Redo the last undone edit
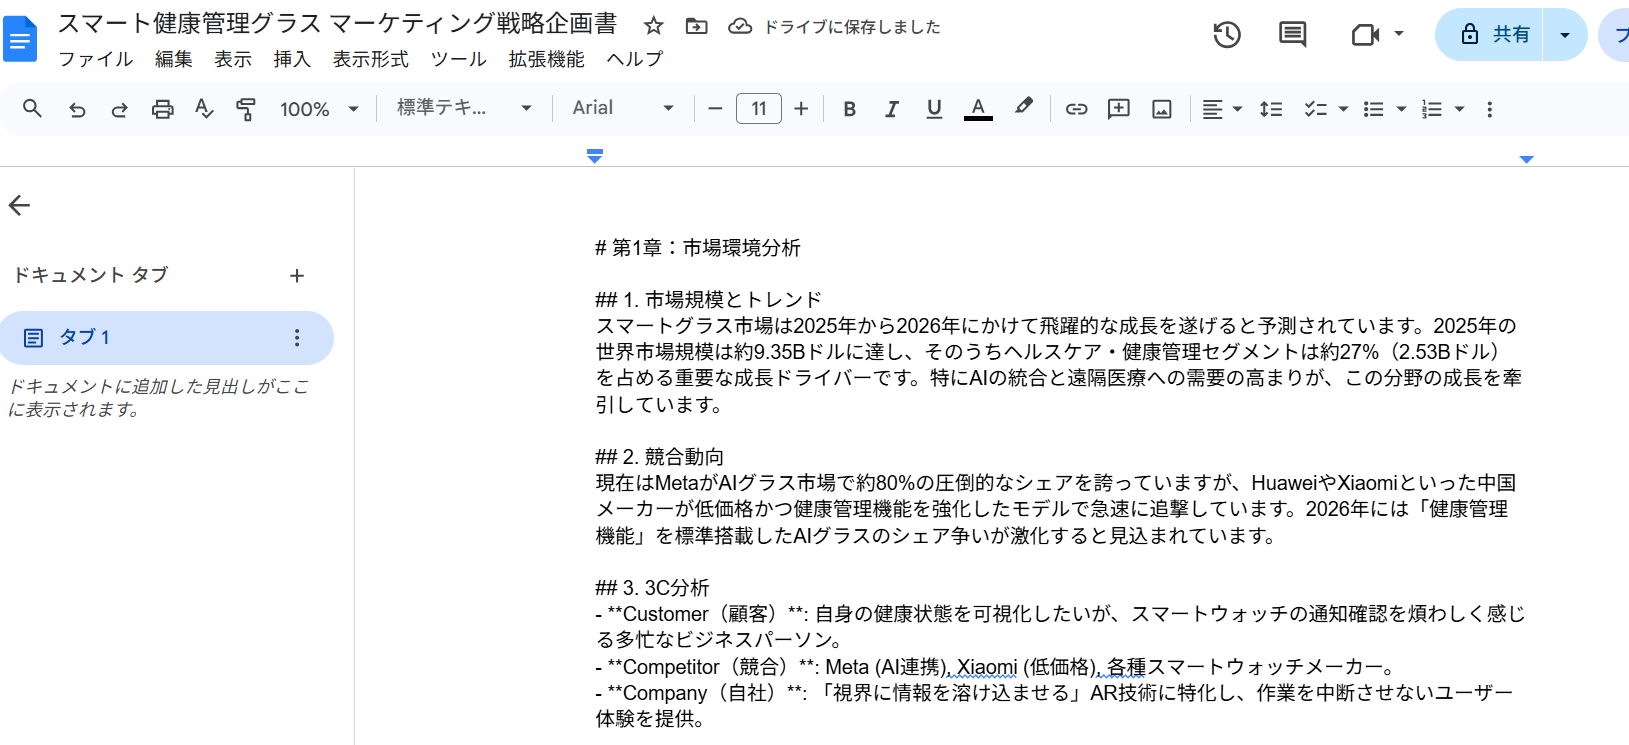 click(119, 109)
